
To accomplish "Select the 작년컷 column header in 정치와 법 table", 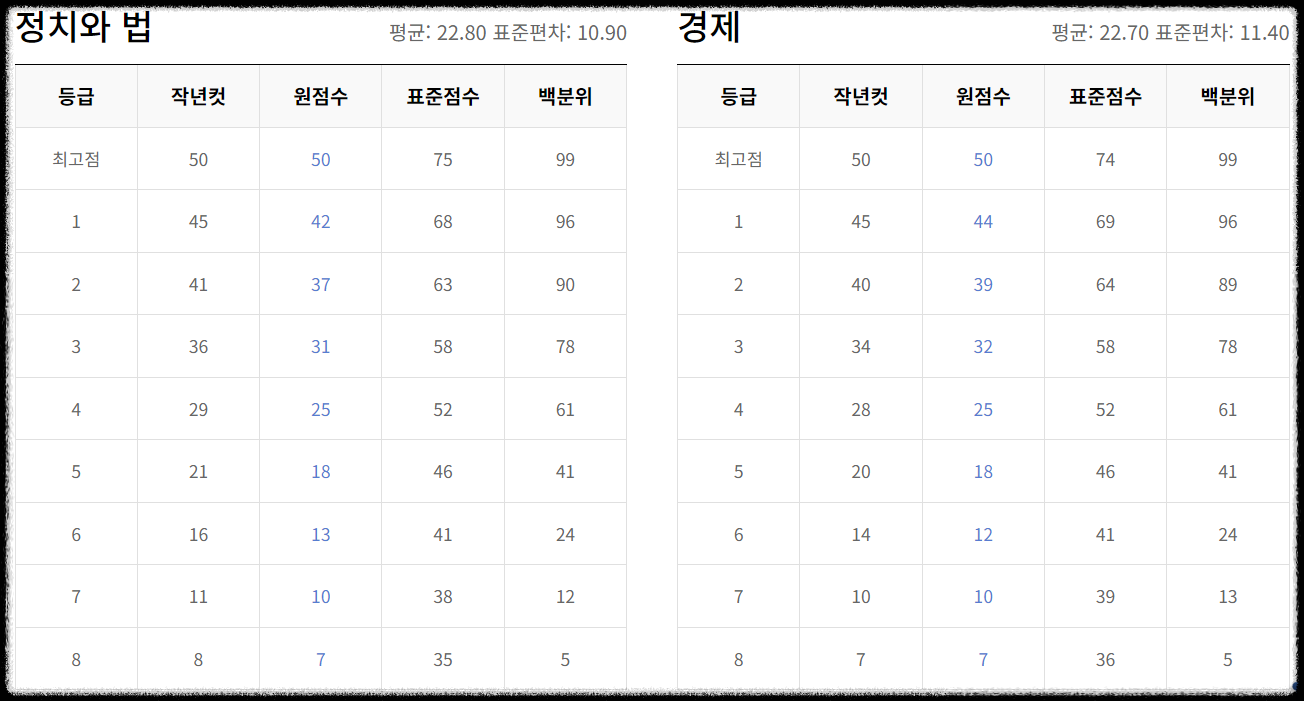I will point(198,95).
